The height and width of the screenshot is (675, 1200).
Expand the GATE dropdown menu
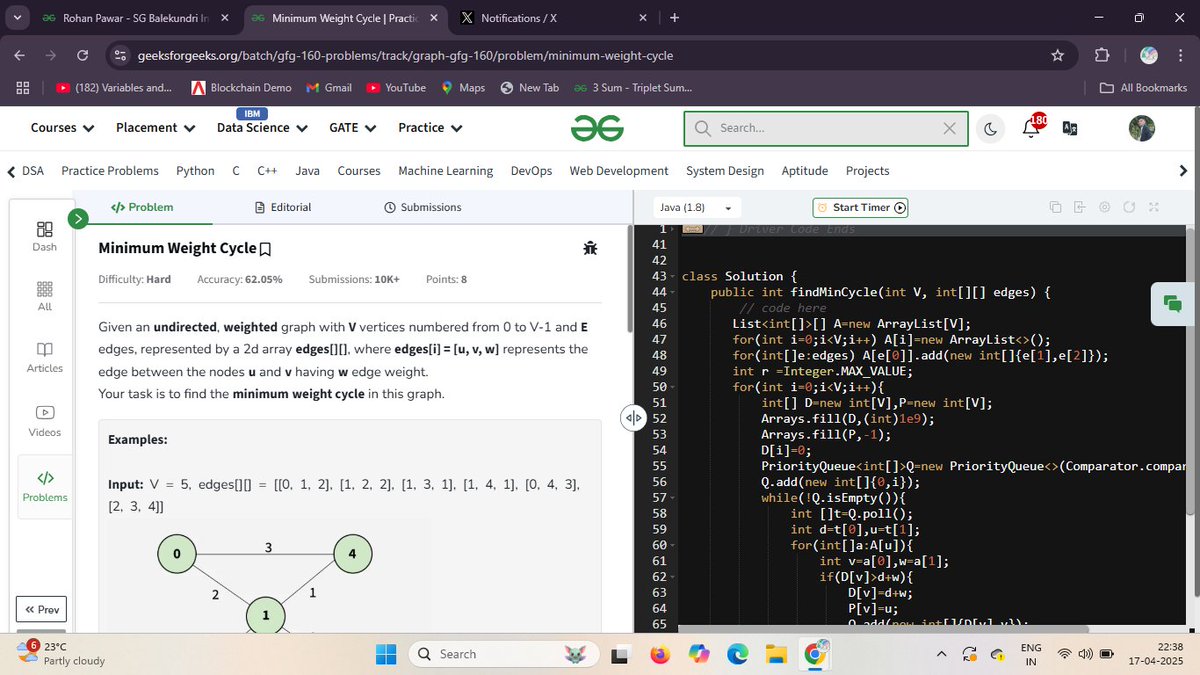(x=352, y=128)
